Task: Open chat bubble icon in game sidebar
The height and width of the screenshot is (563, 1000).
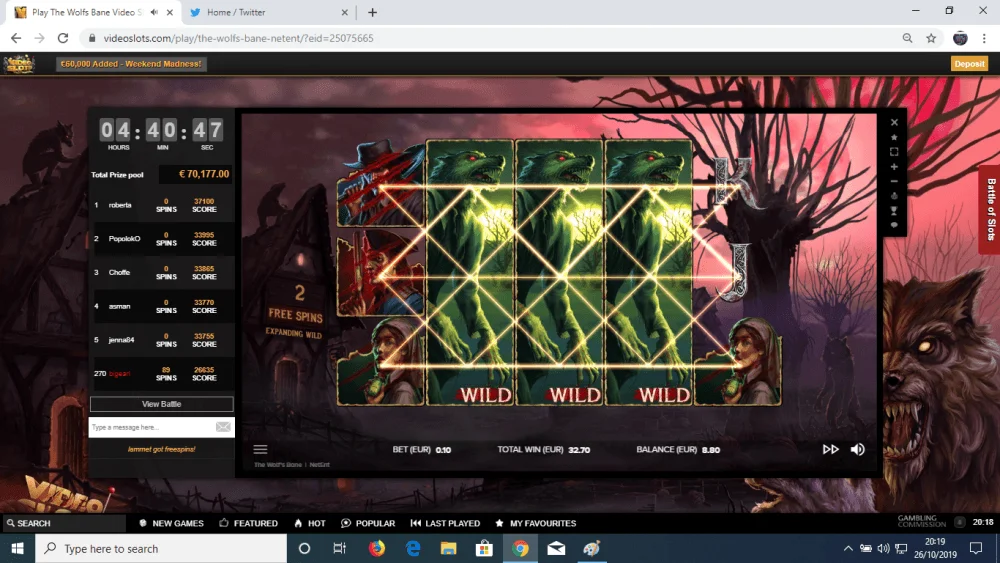Action: (894, 225)
